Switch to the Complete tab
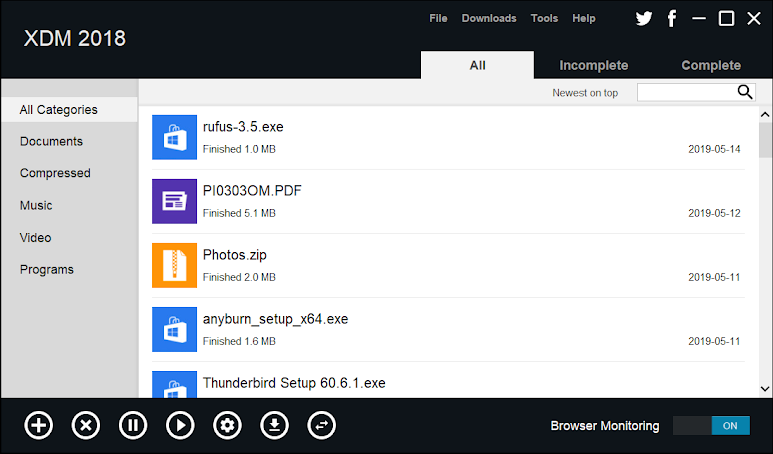This screenshot has height=454, width=773. tap(711, 65)
